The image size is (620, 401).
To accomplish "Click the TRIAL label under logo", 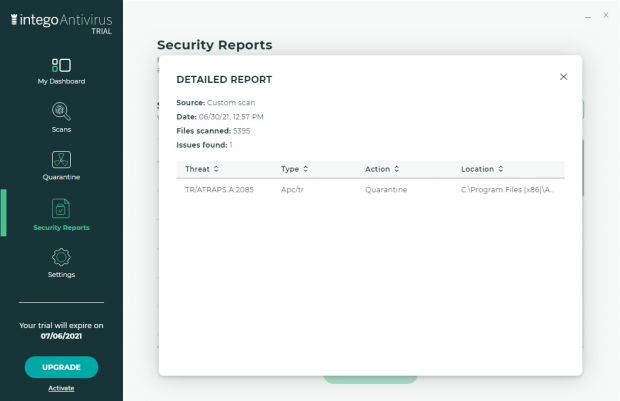I will click(102, 31).
